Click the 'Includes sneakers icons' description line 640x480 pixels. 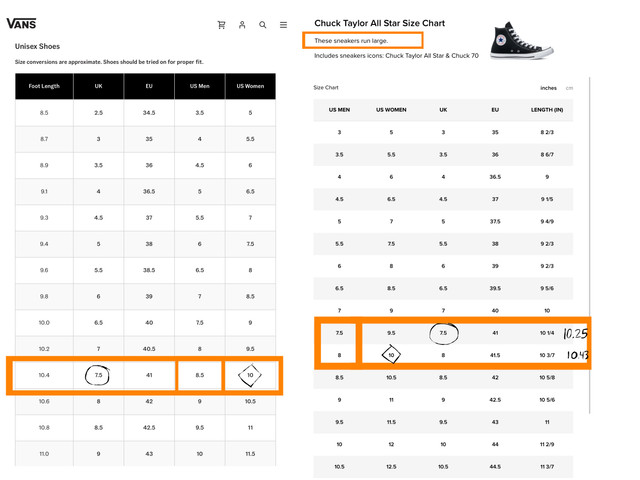coord(396,56)
